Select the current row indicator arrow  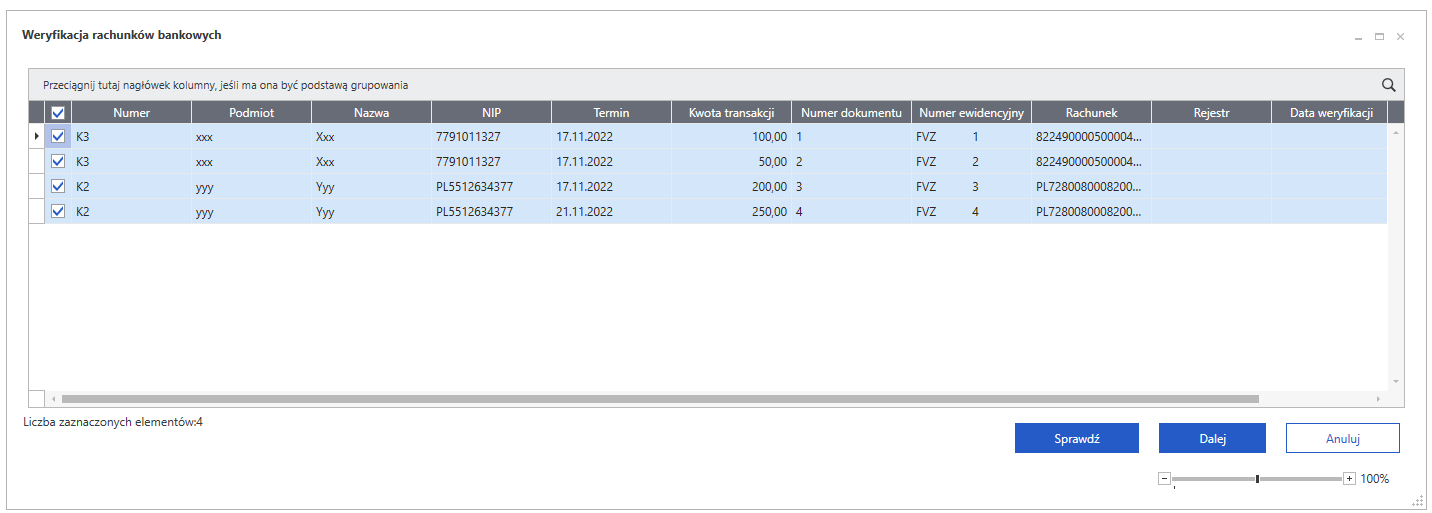pyautogui.click(x=37, y=136)
